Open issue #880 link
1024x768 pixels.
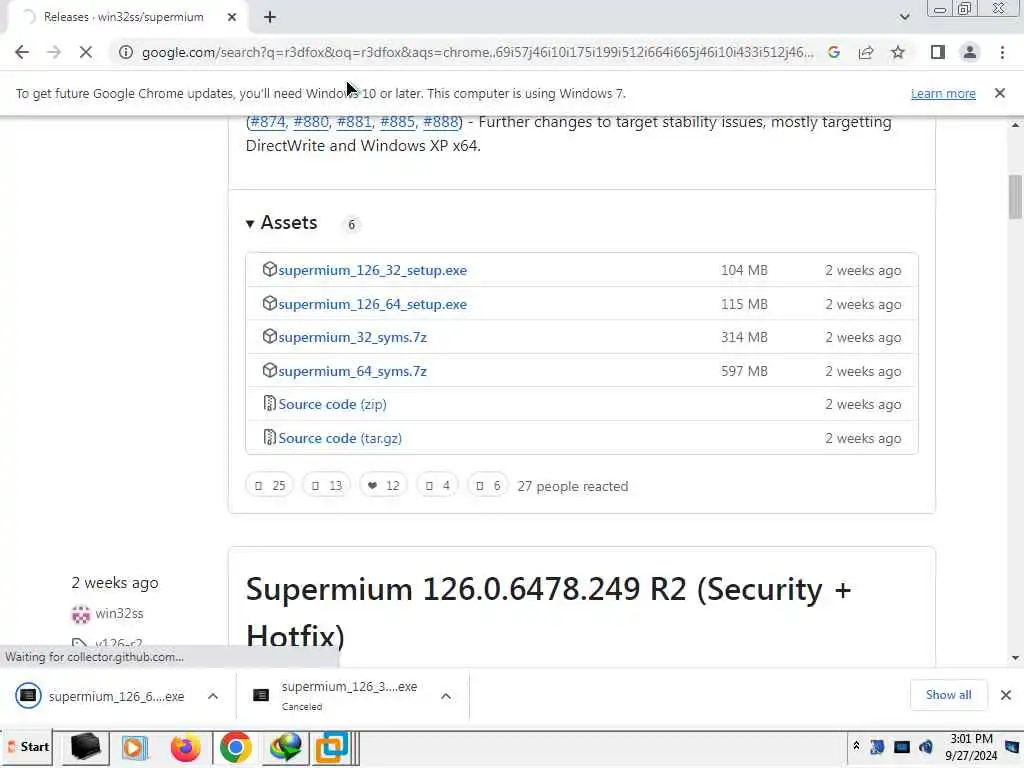(311, 122)
